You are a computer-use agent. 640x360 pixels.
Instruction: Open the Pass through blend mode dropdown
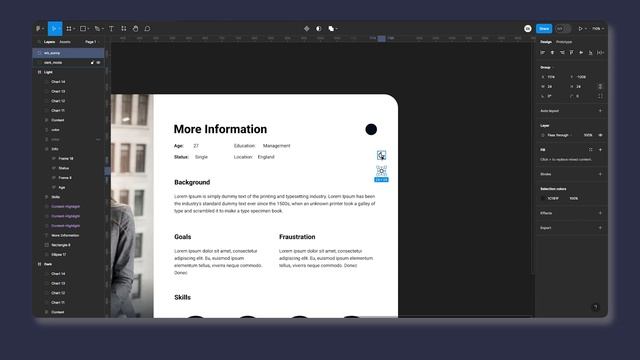560,135
